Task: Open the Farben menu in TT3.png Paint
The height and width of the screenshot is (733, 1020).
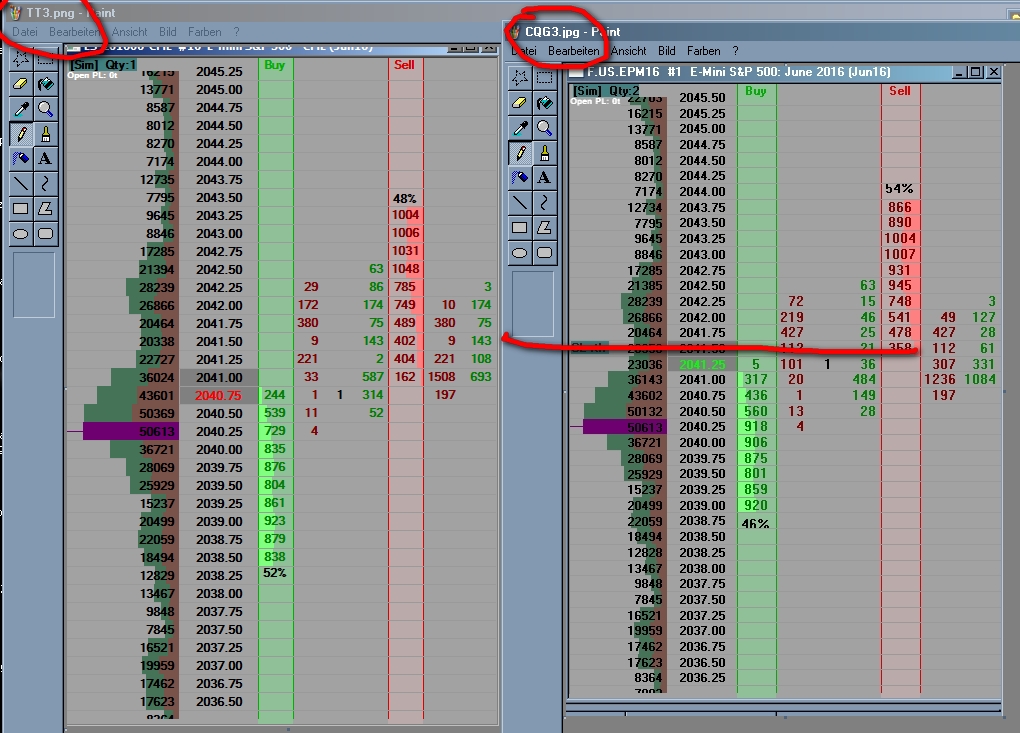Action: (x=204, y=32)
